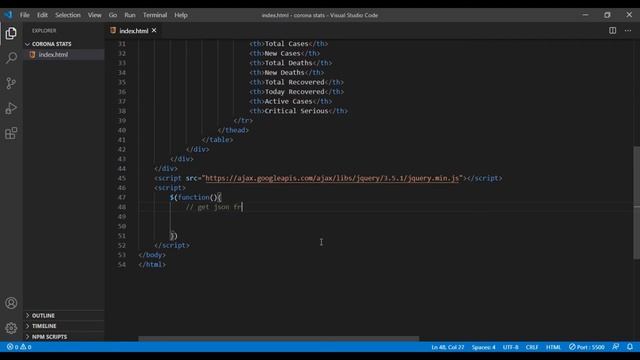
Task: Click the errors and warnings status indicator
Action: (x=19, y=347)
